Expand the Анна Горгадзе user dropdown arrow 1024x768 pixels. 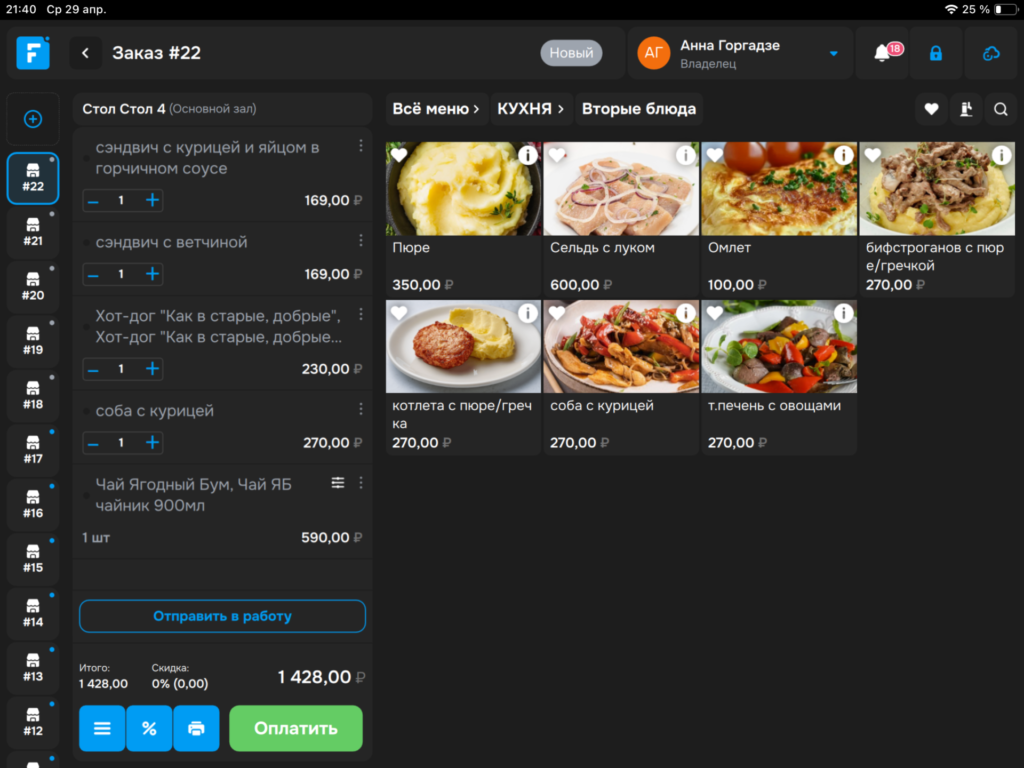[833, 54]
